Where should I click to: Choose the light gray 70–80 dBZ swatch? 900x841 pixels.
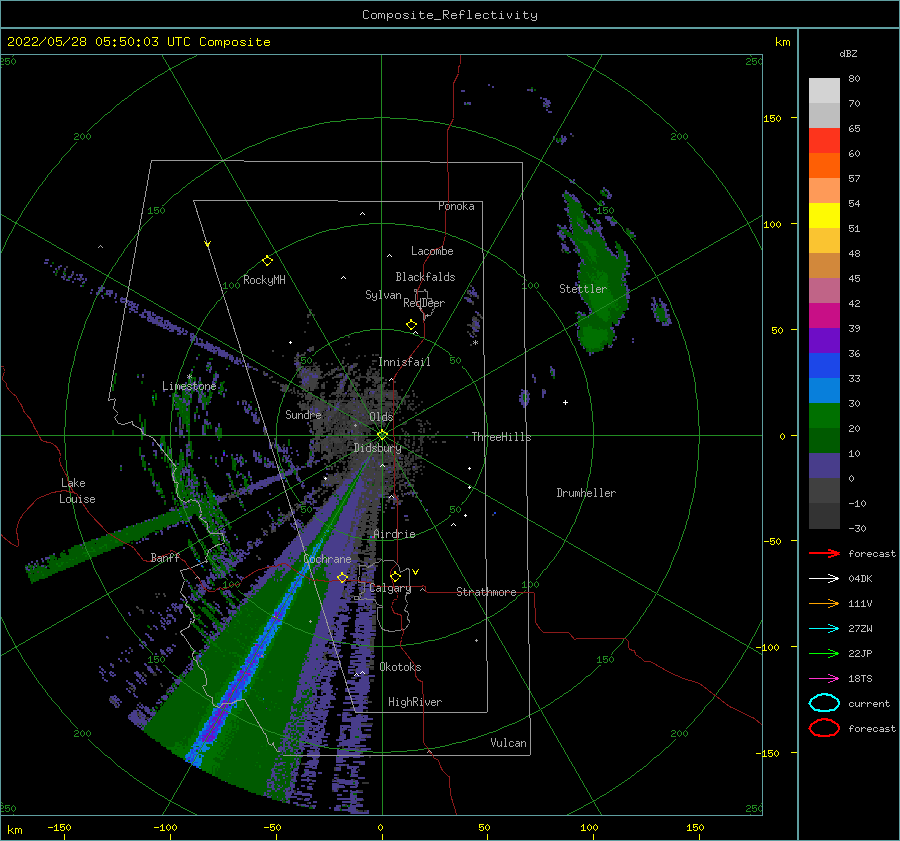824,91
